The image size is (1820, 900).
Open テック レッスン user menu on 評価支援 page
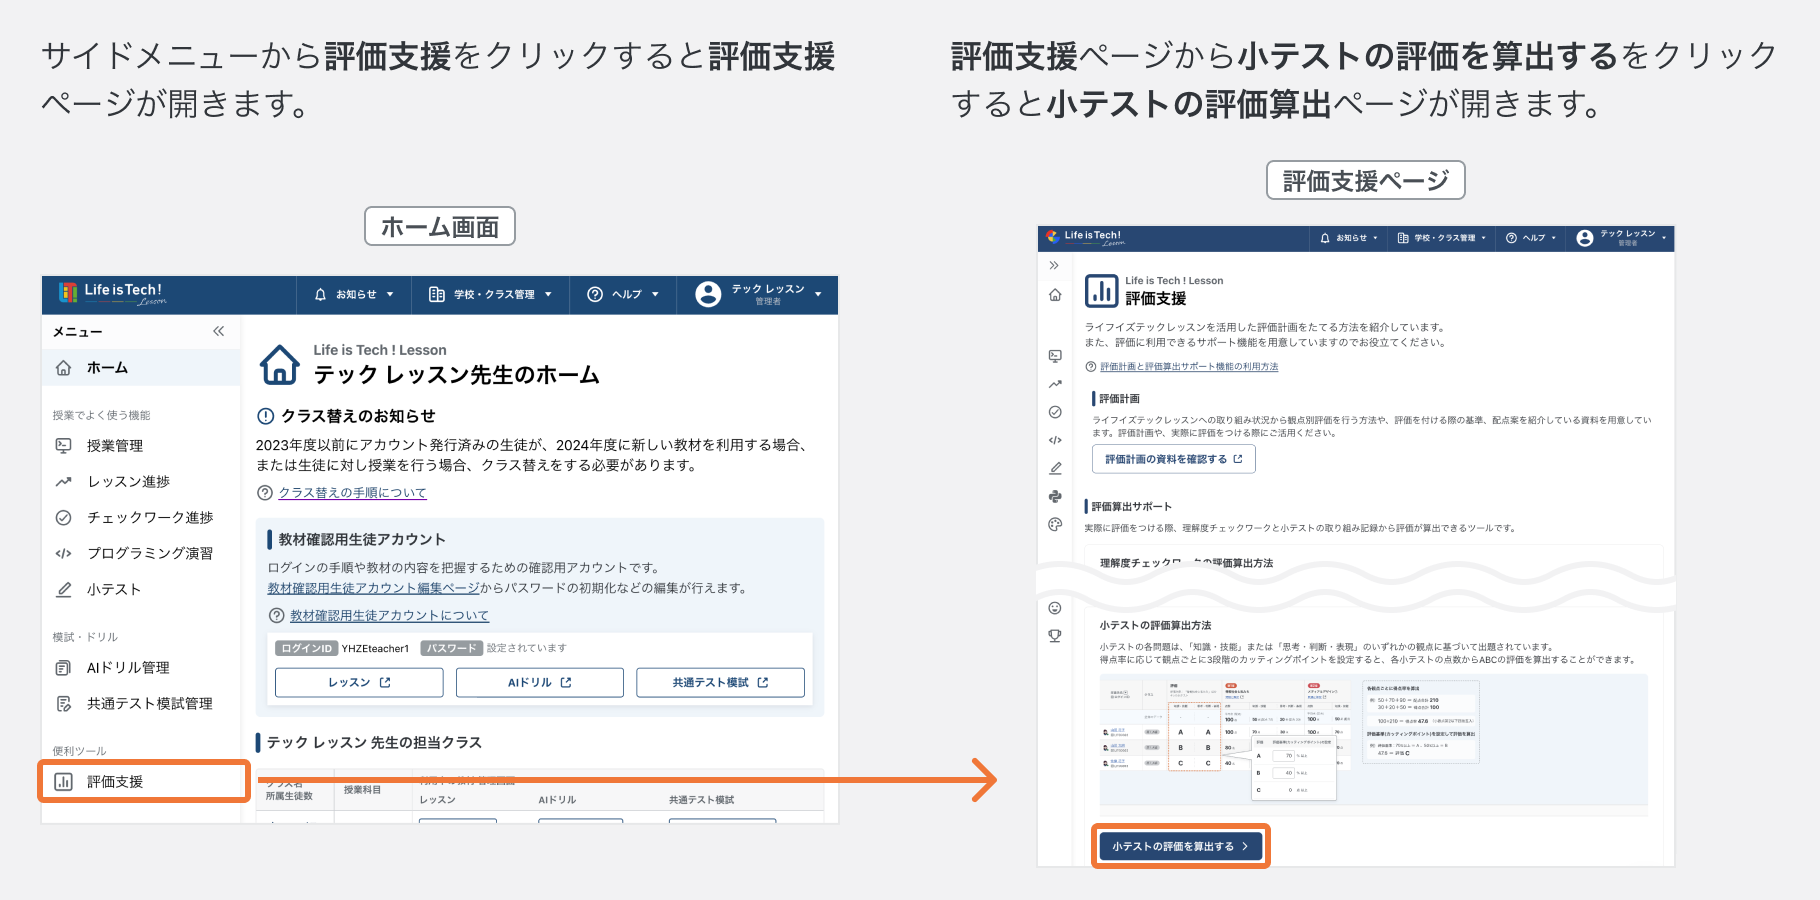click(1621, 238)
